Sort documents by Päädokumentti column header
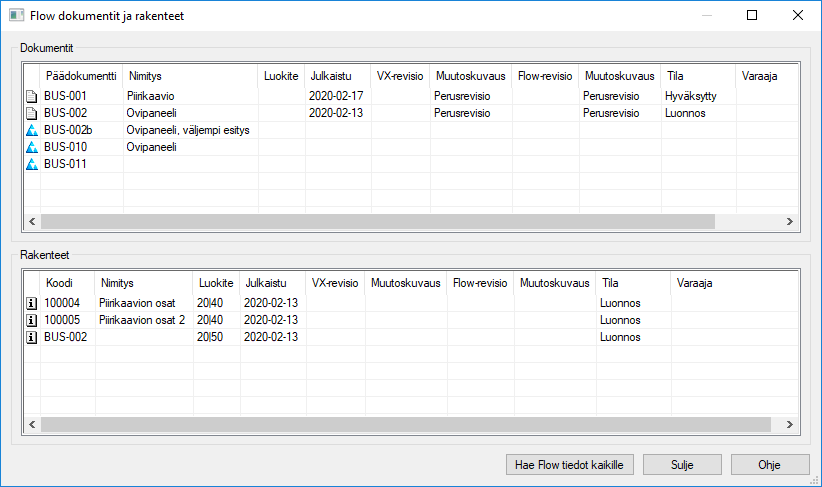The width and height of the screenshot is (822, 487). click(x=81, y=75)
